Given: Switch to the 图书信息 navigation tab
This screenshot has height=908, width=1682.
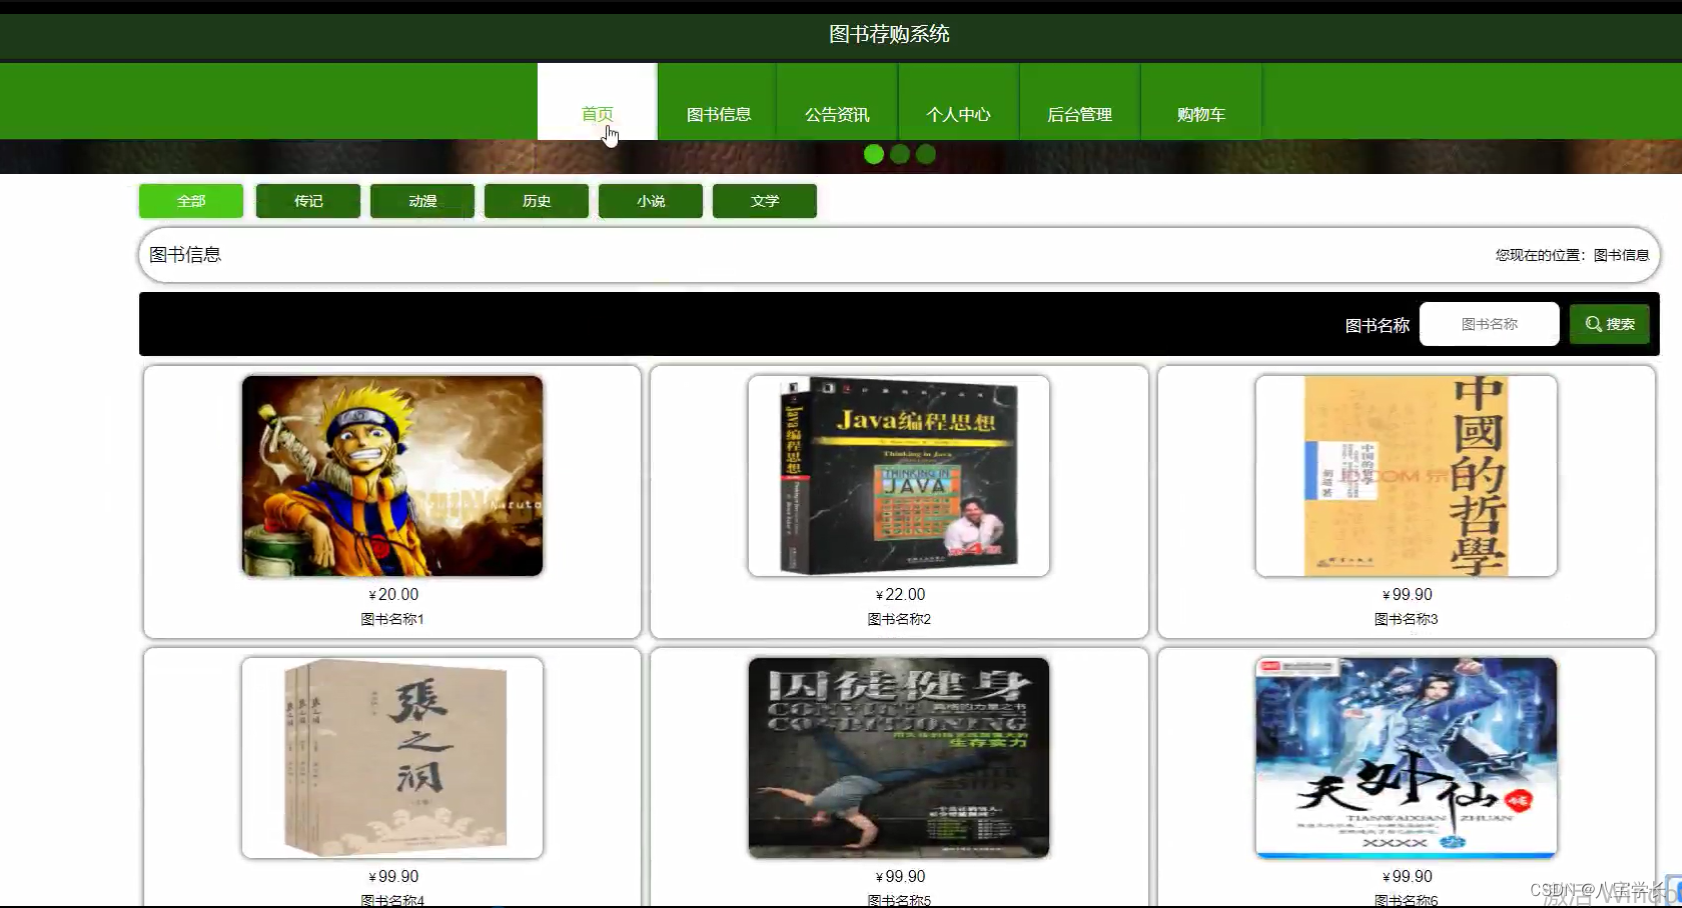Looking at the screenshot, I should click(x=717, y=114).
